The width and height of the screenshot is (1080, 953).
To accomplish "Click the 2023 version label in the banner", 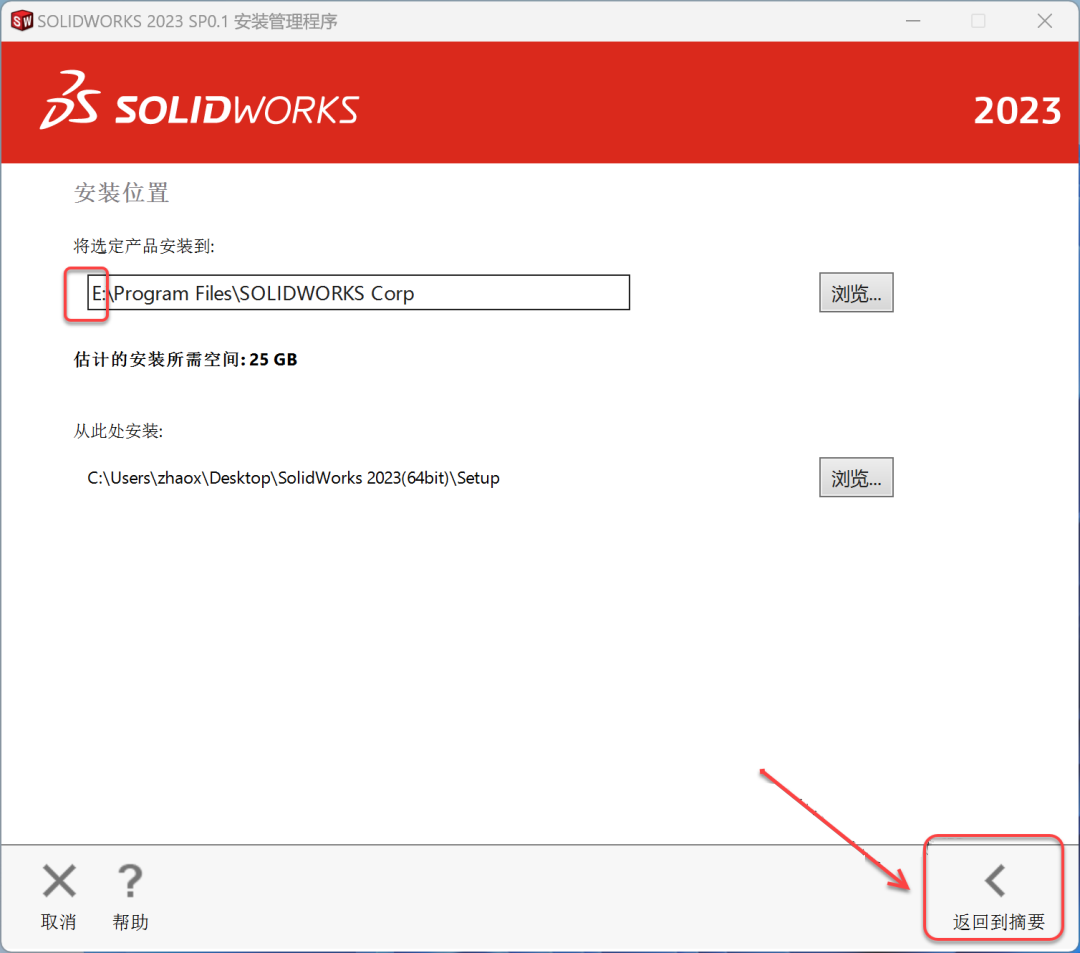I will tap(1018, 111).
